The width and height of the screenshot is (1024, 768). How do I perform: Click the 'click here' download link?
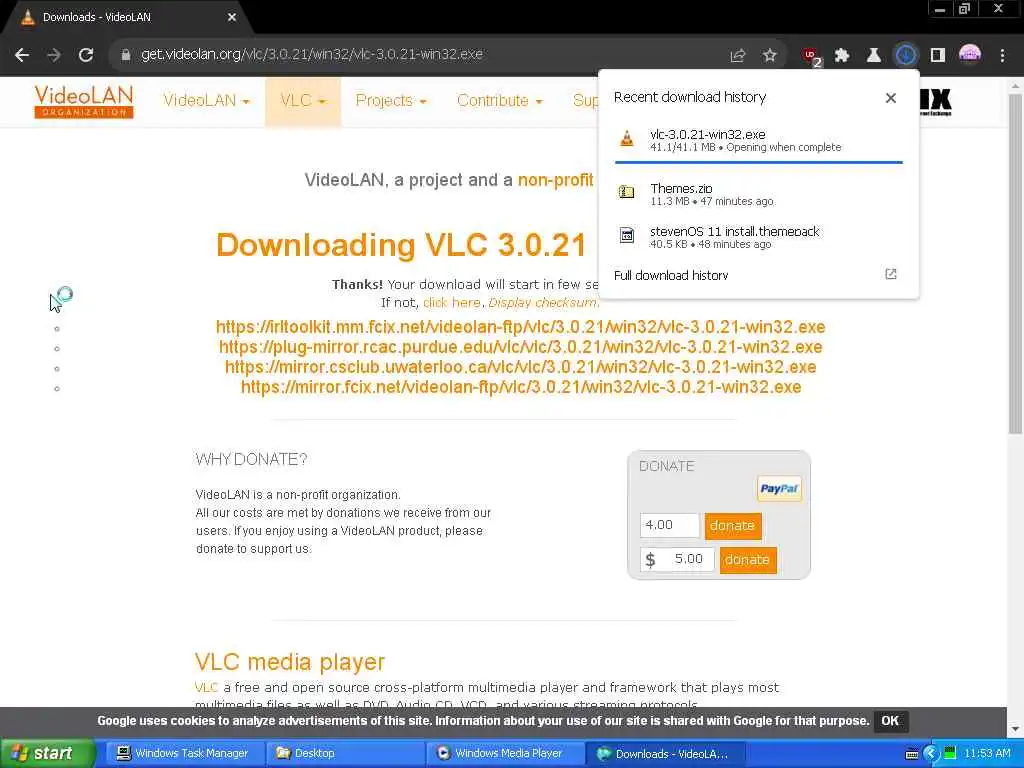point(451,303)
